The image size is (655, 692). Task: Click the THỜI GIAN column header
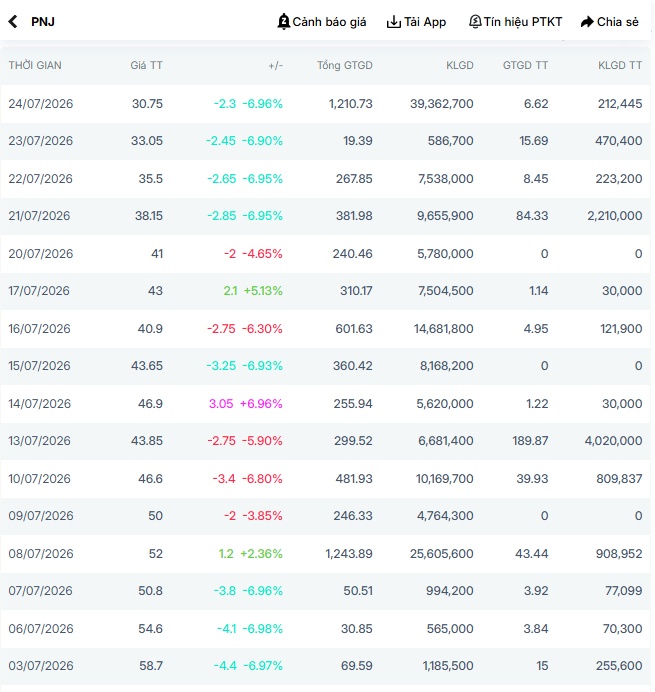(35, 65)
